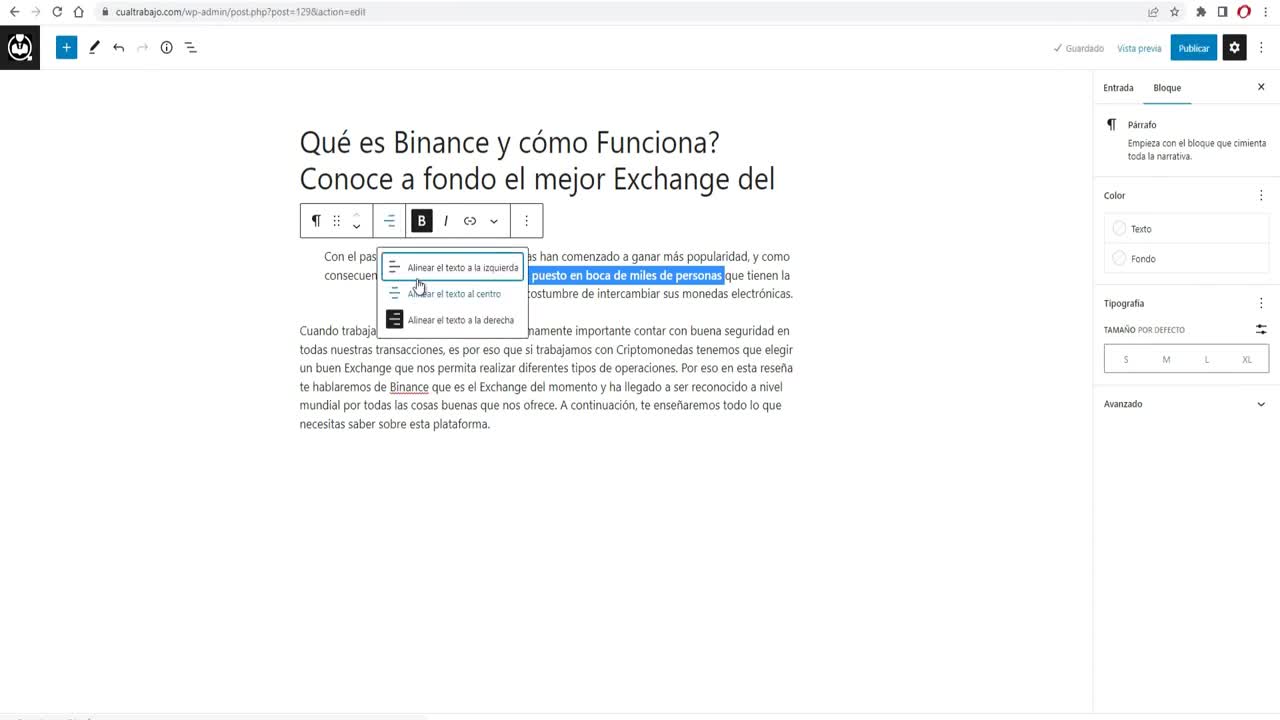Open document details info icon
Image resolution: width=1280 pixels, height=720 pixels.
coord(166,47)
